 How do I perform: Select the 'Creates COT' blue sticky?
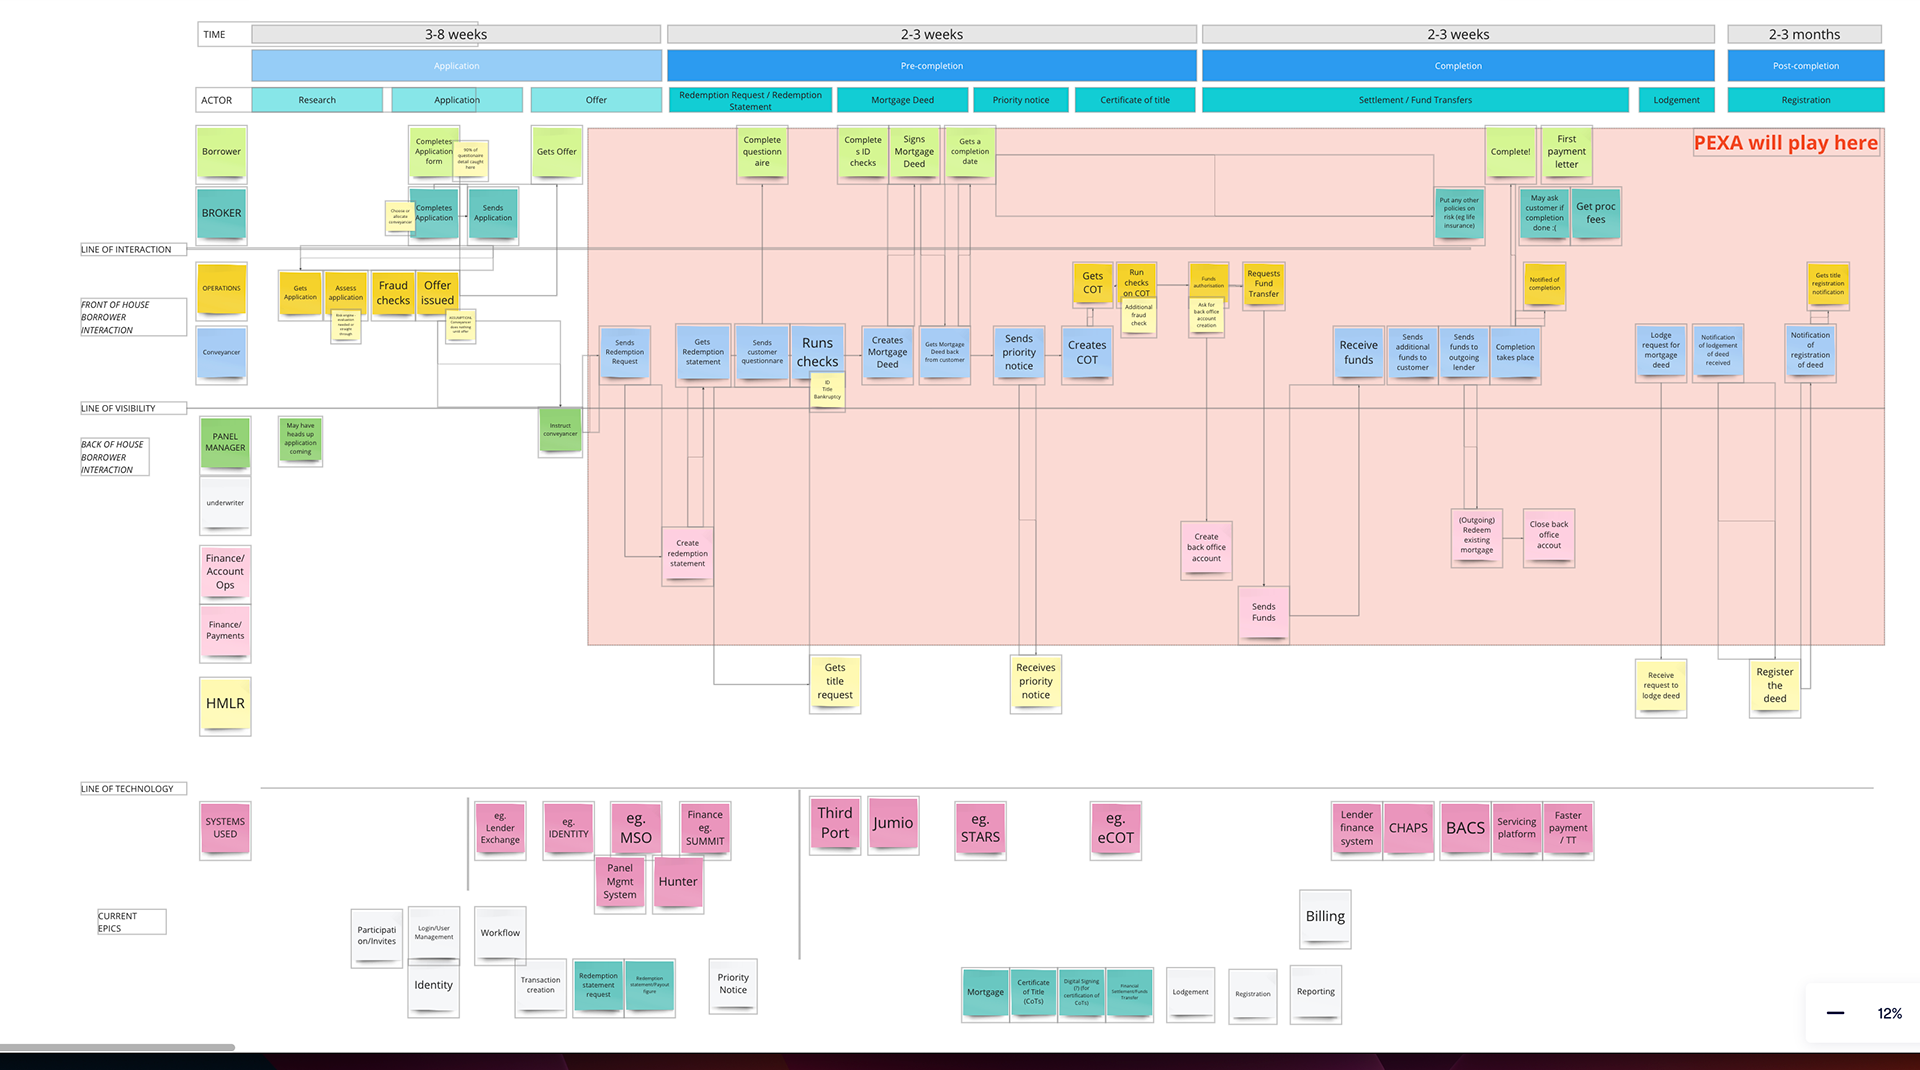click(1087, 353)
